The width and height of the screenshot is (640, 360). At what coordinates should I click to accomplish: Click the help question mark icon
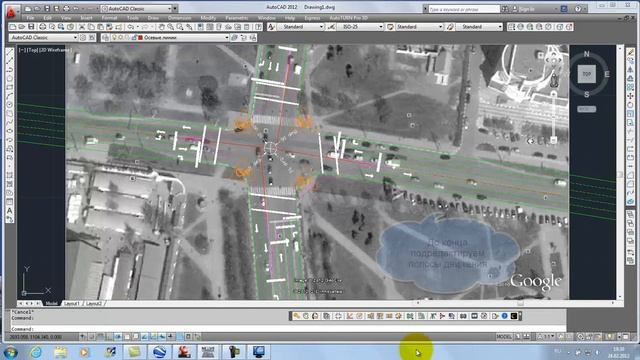point(578,9)
